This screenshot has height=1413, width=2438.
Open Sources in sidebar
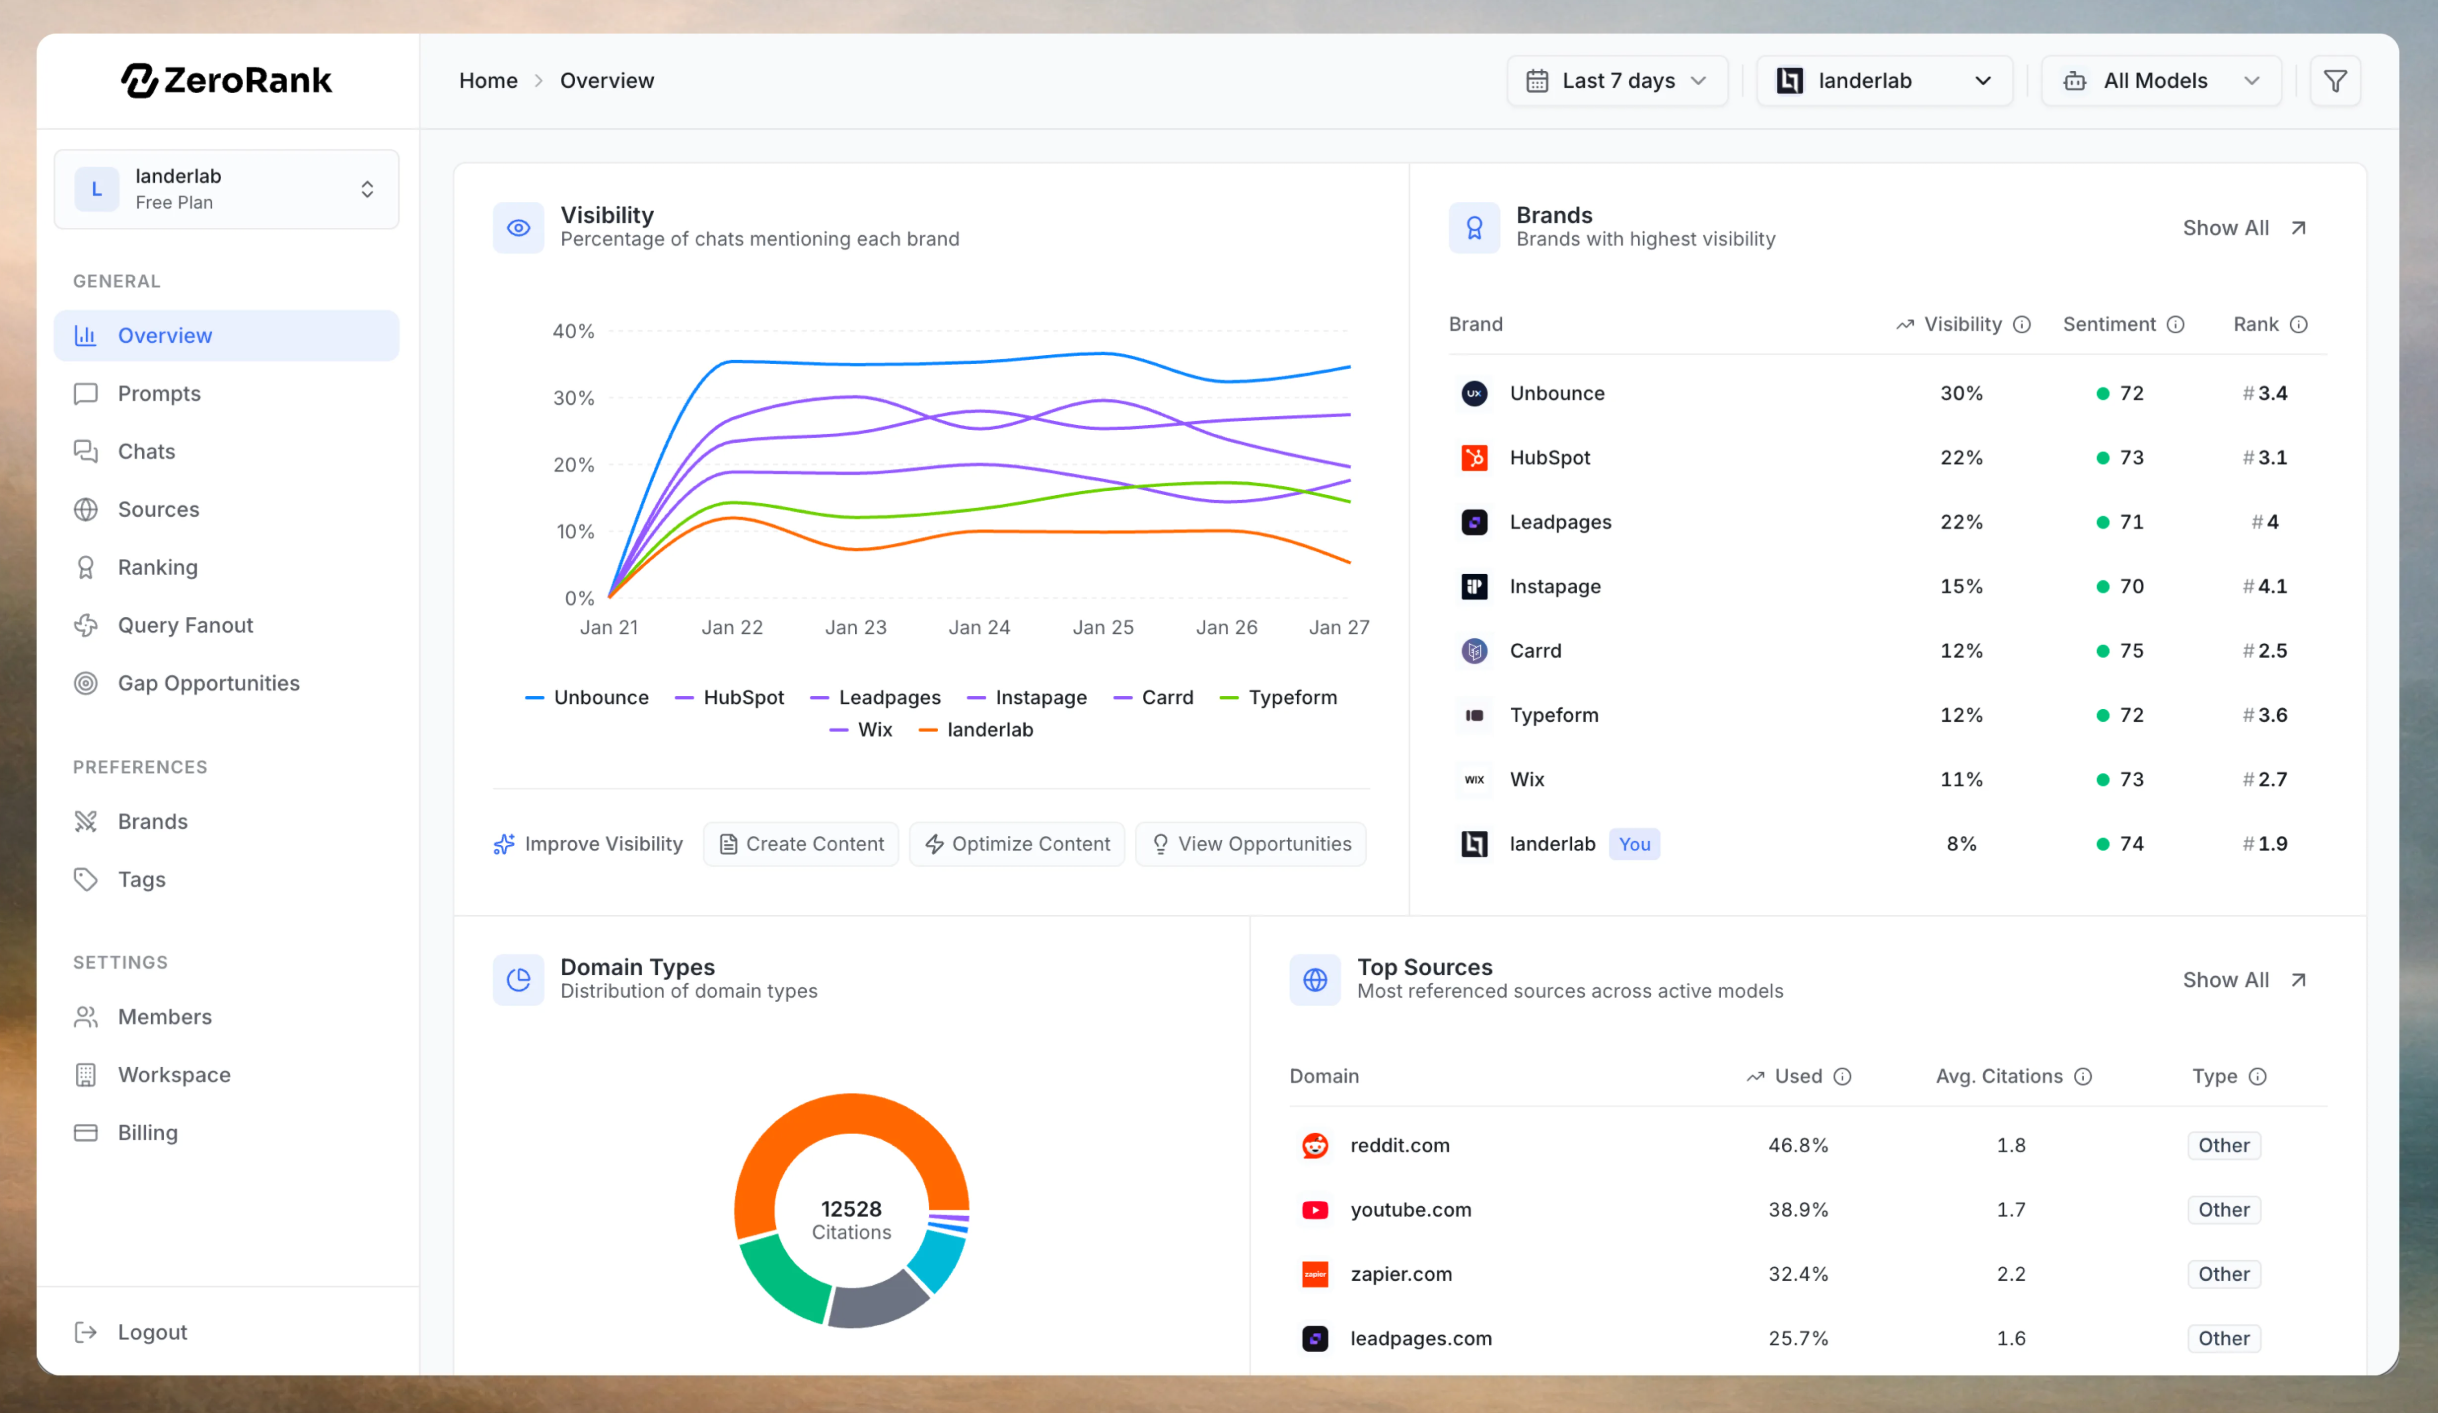[227, 510]
